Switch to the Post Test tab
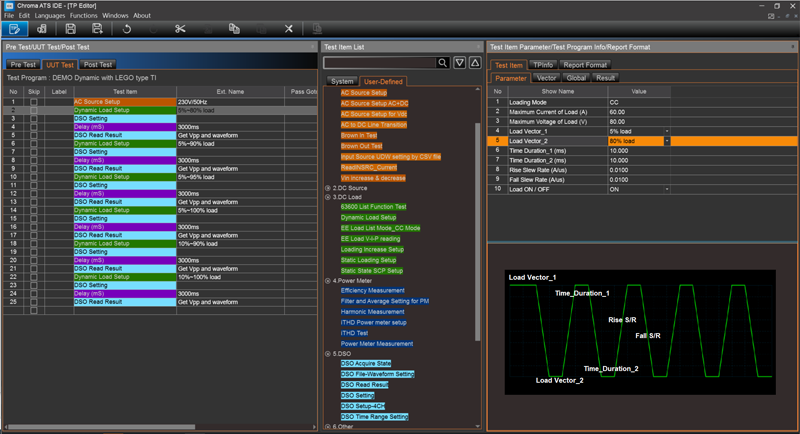Image resolution: width=800 pixels, height=434 pixels. 97,64
